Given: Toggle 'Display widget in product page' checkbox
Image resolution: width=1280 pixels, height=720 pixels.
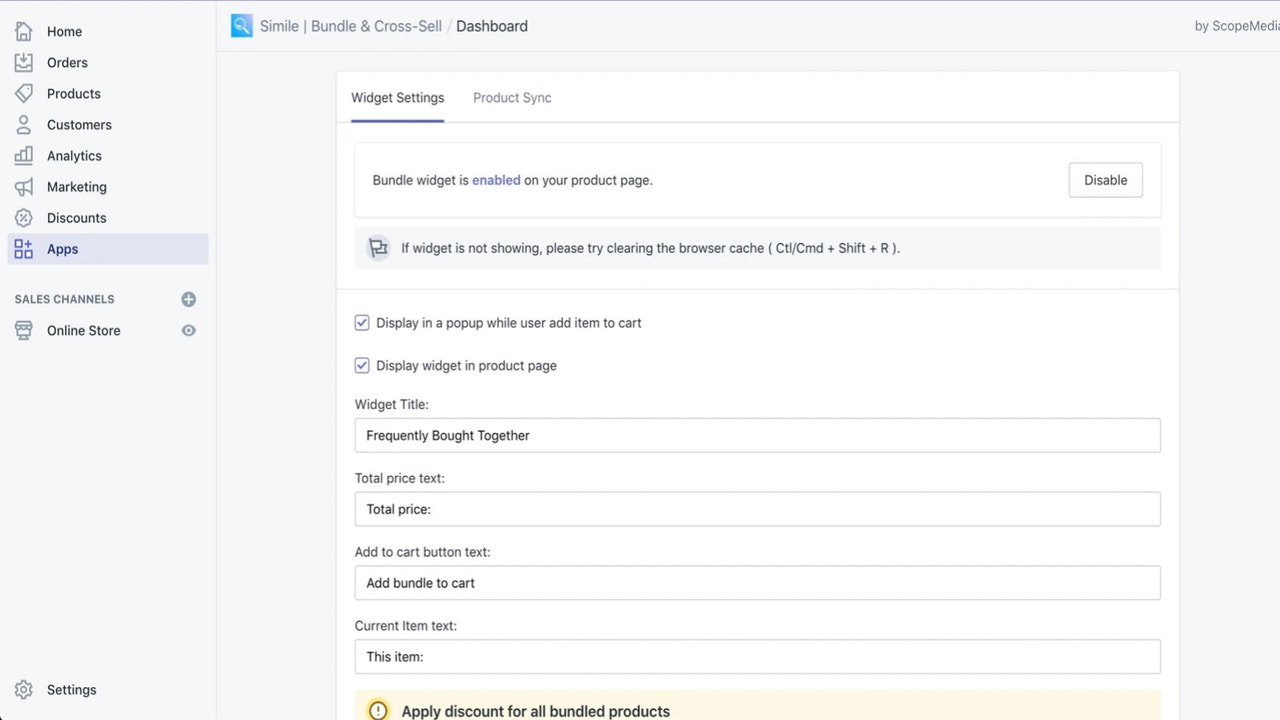Looking at the screenshot, I should click(362, 365).
